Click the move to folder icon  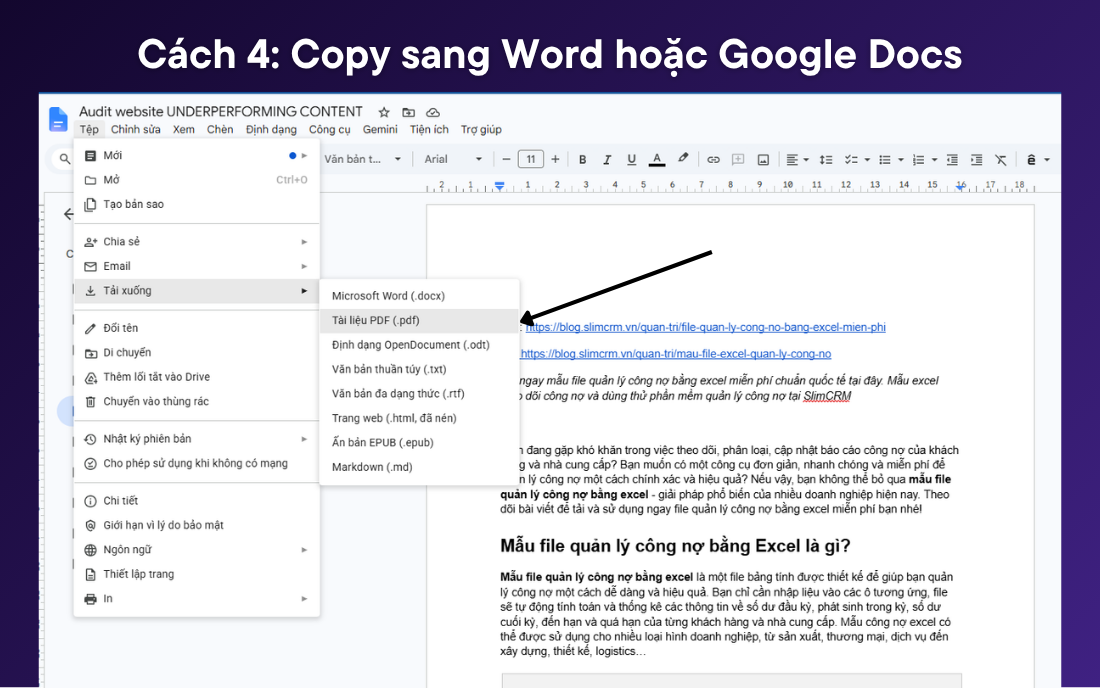408,112
